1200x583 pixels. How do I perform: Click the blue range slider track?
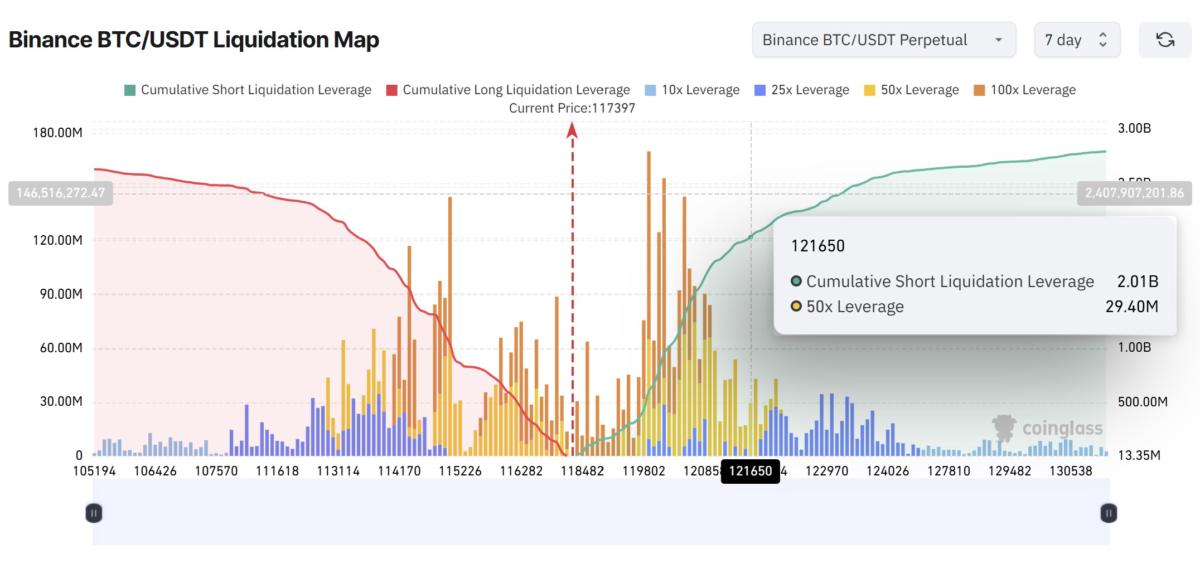coord(600,512)
